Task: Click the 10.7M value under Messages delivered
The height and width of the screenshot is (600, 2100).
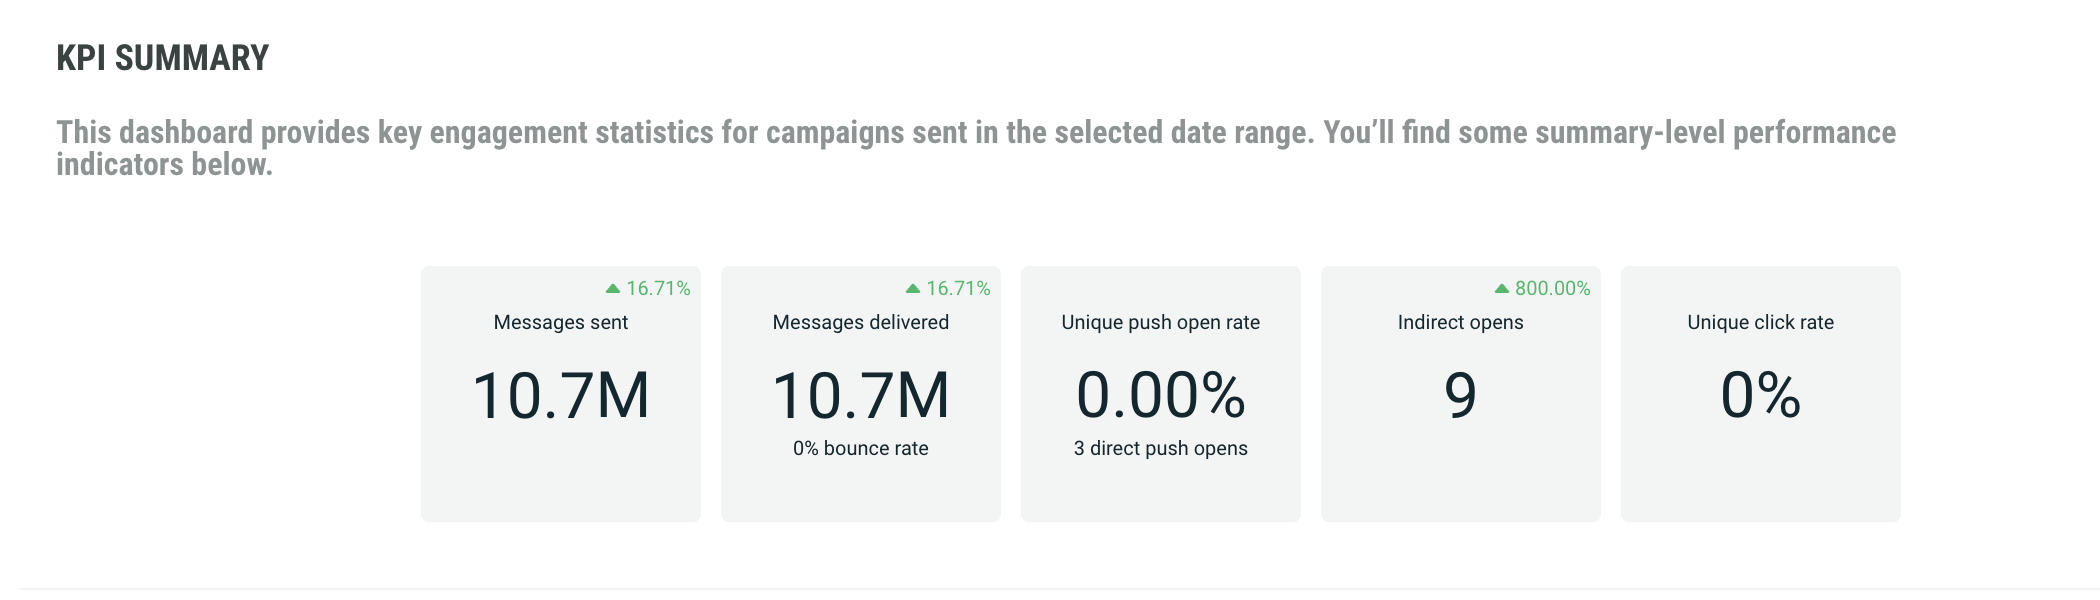Action: coord(861,395)
